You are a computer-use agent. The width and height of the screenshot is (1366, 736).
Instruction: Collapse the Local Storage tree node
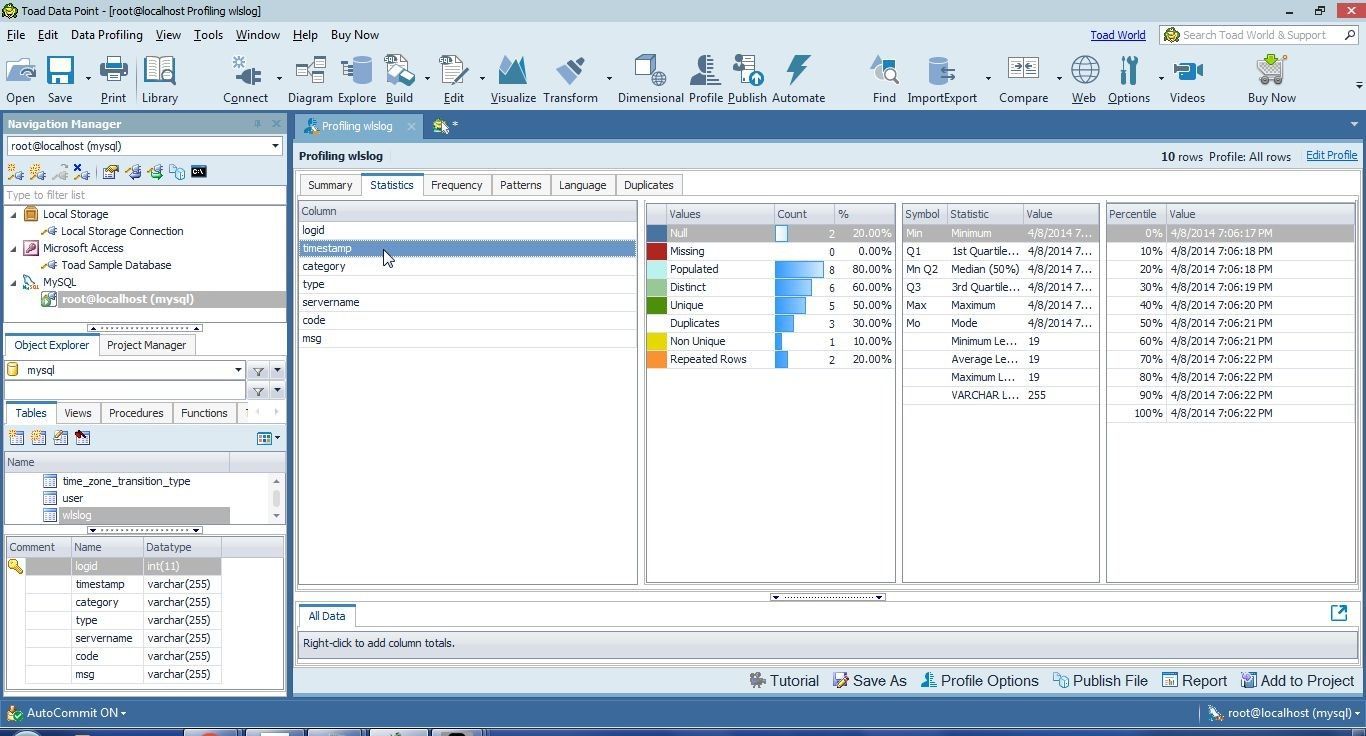coord(14,214)
